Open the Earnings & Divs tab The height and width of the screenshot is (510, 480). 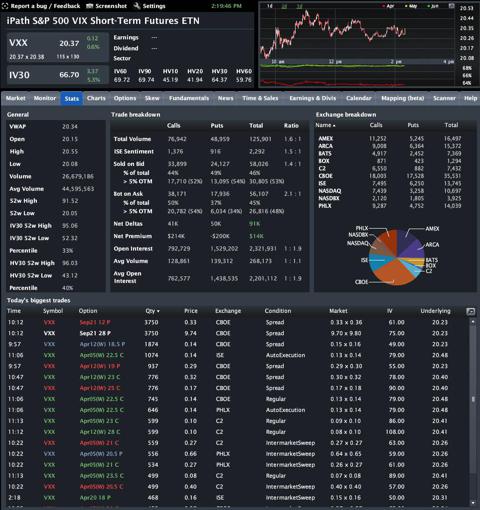(x=313, y=98)
